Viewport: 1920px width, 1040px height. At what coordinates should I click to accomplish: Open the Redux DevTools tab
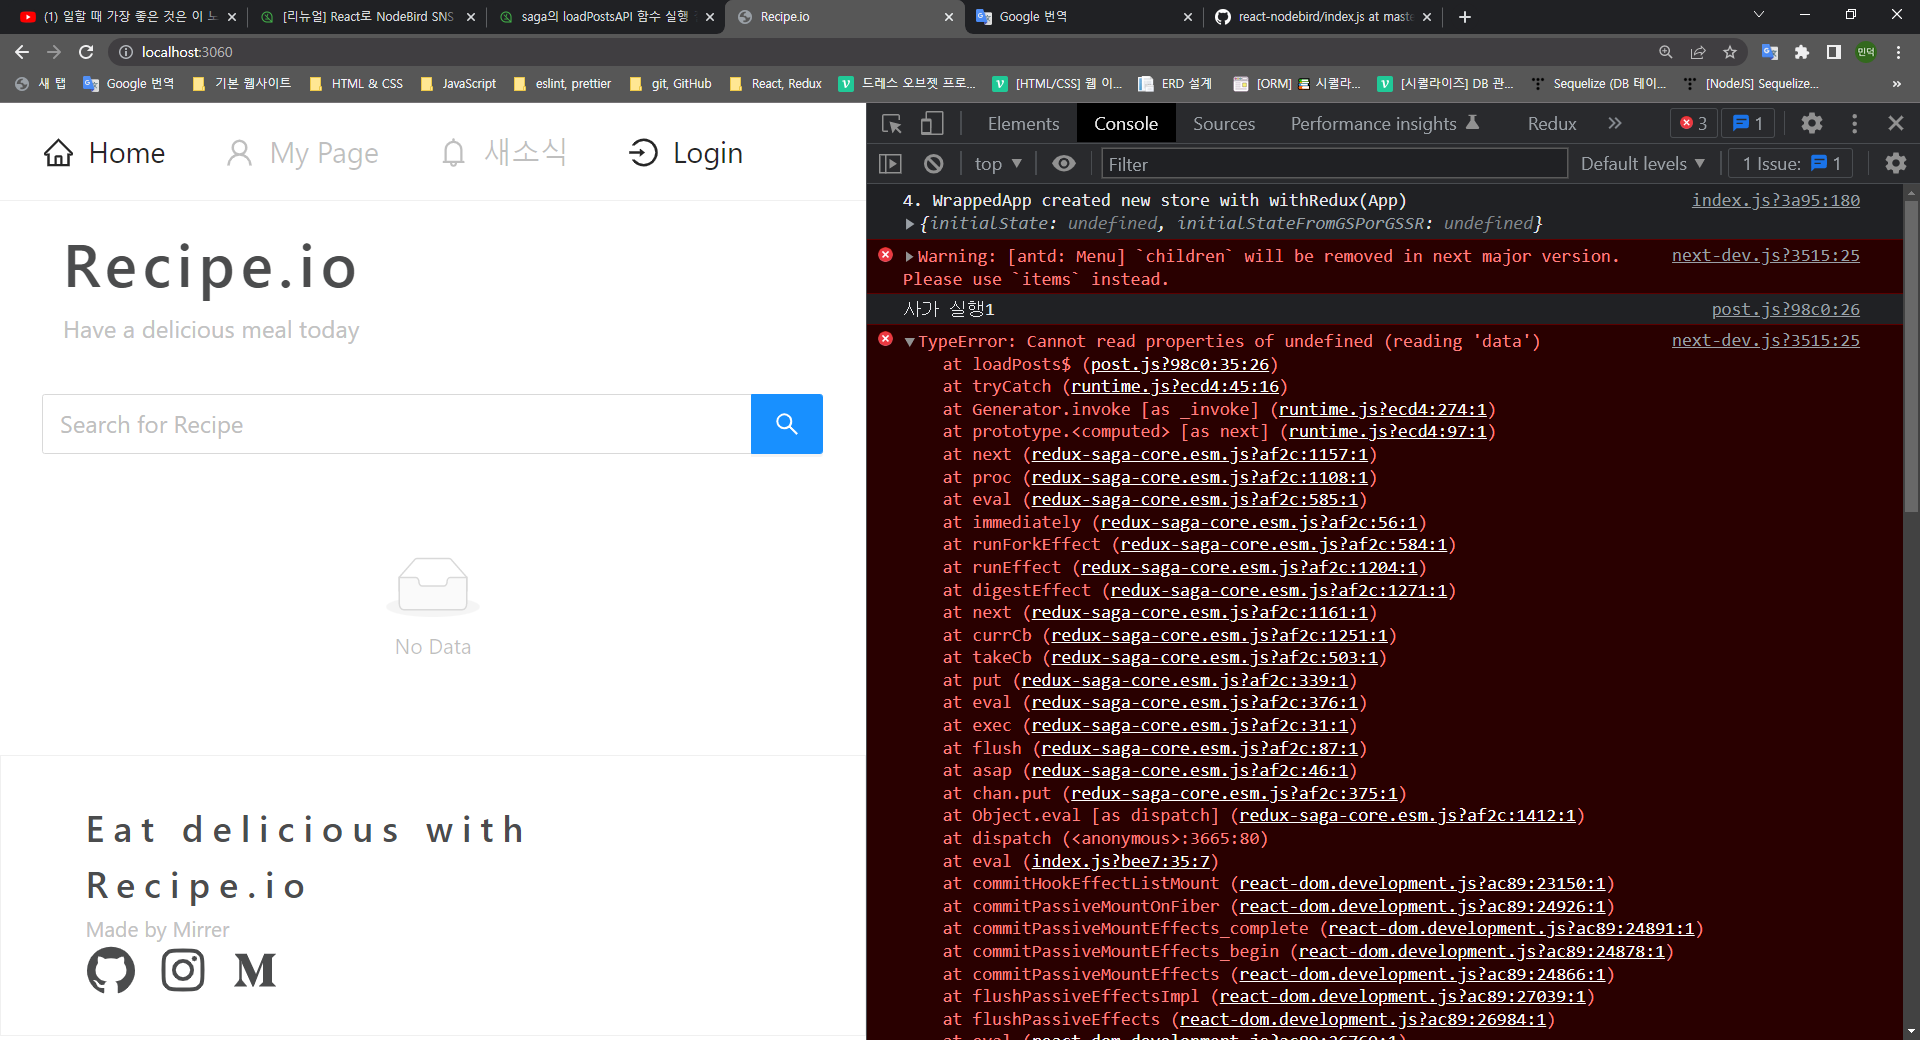(1552, 123)
